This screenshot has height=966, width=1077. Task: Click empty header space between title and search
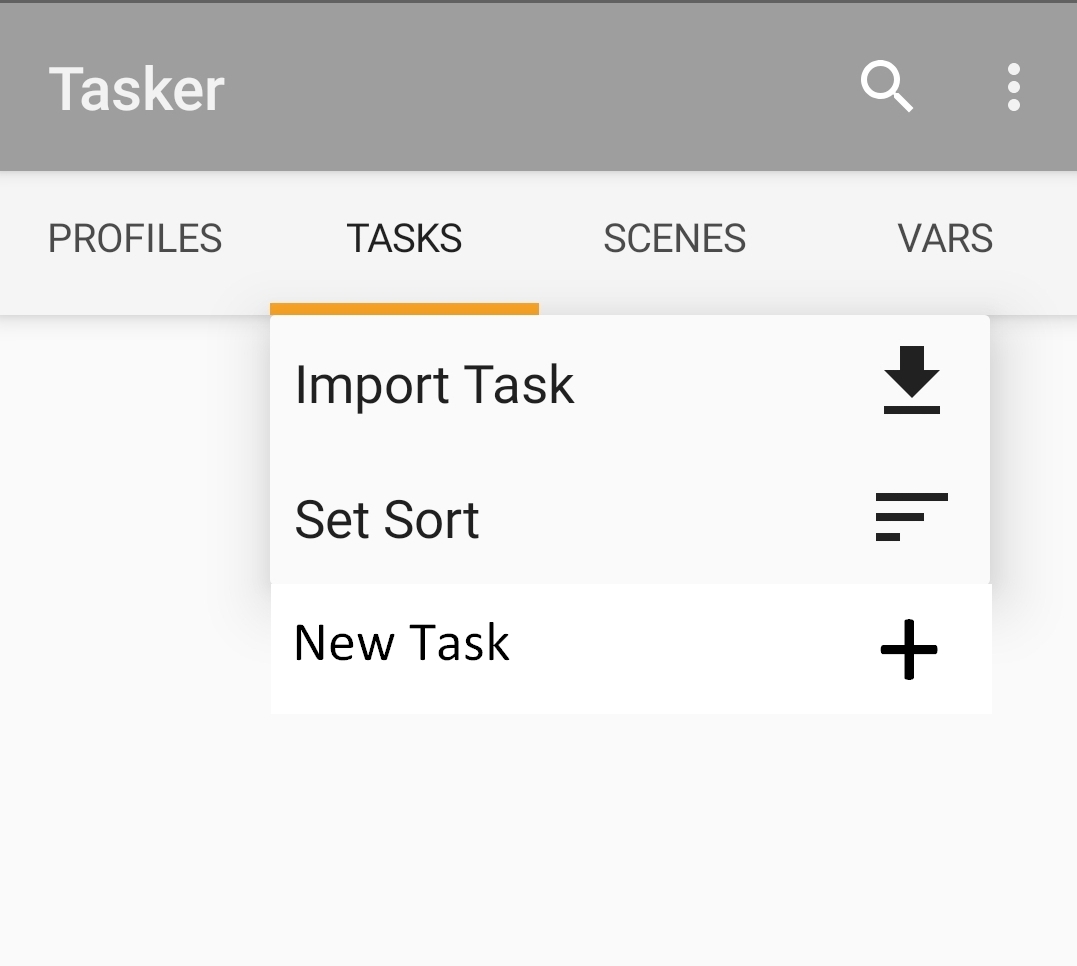540,88
